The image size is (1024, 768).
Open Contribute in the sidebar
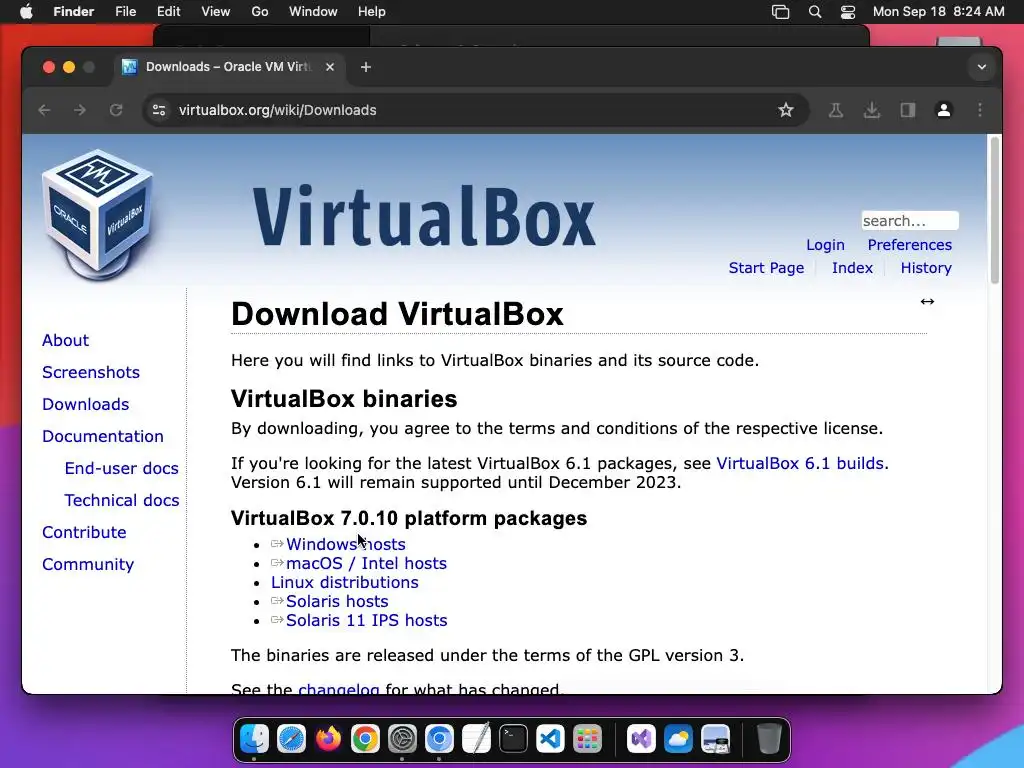[84, 532]
